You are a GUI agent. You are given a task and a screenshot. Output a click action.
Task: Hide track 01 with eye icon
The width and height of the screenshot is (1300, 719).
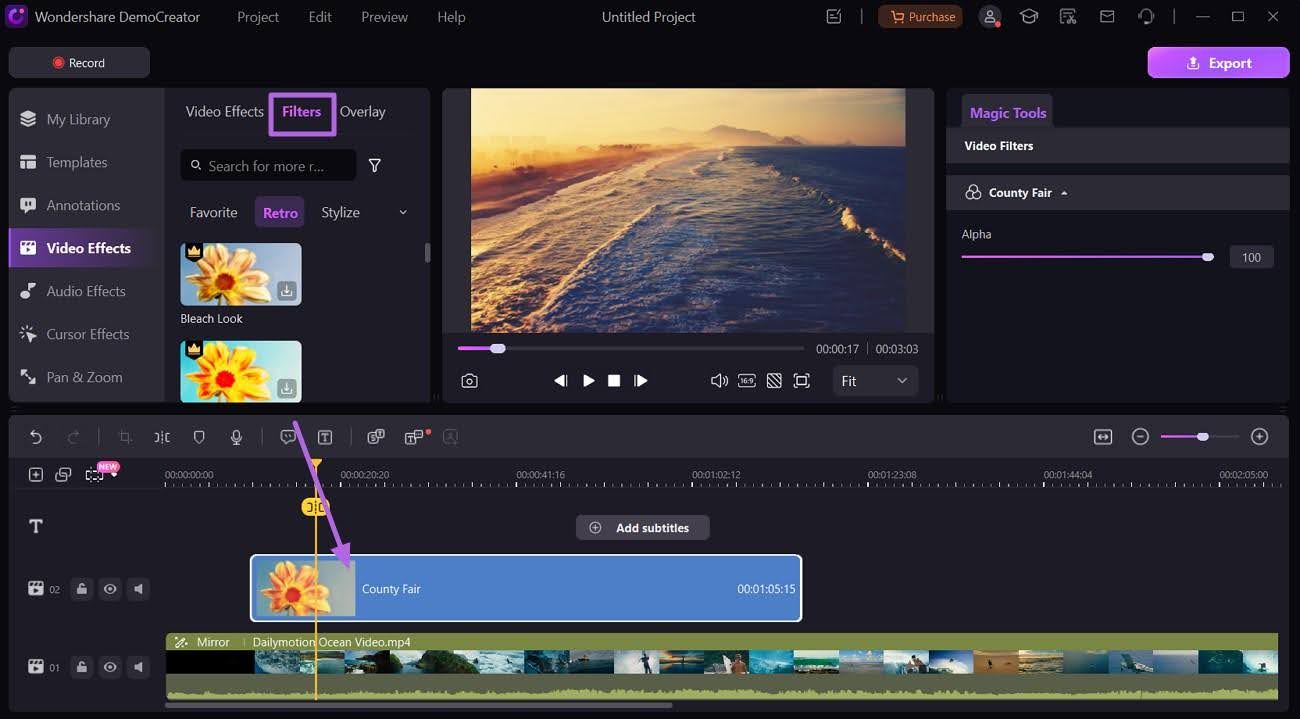pyautogui.click(x=110, y=667)
